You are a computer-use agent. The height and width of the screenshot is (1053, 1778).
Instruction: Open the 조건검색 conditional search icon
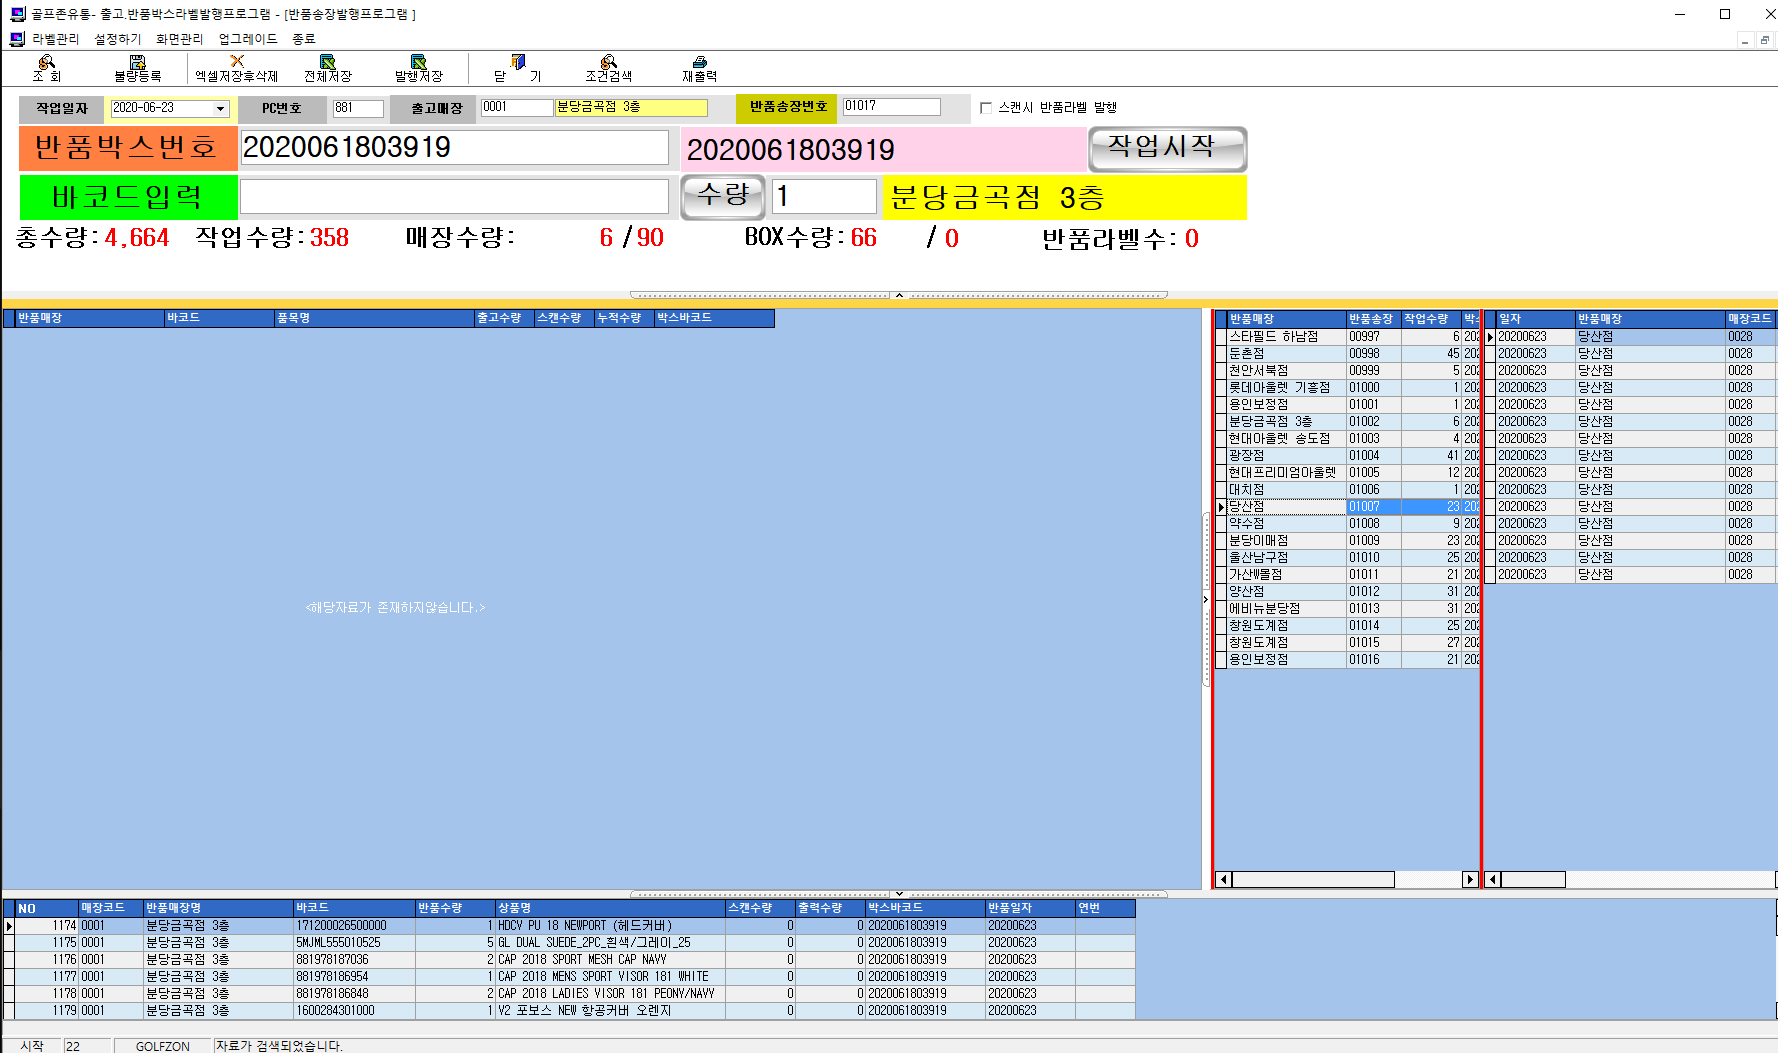click(608, 63)
